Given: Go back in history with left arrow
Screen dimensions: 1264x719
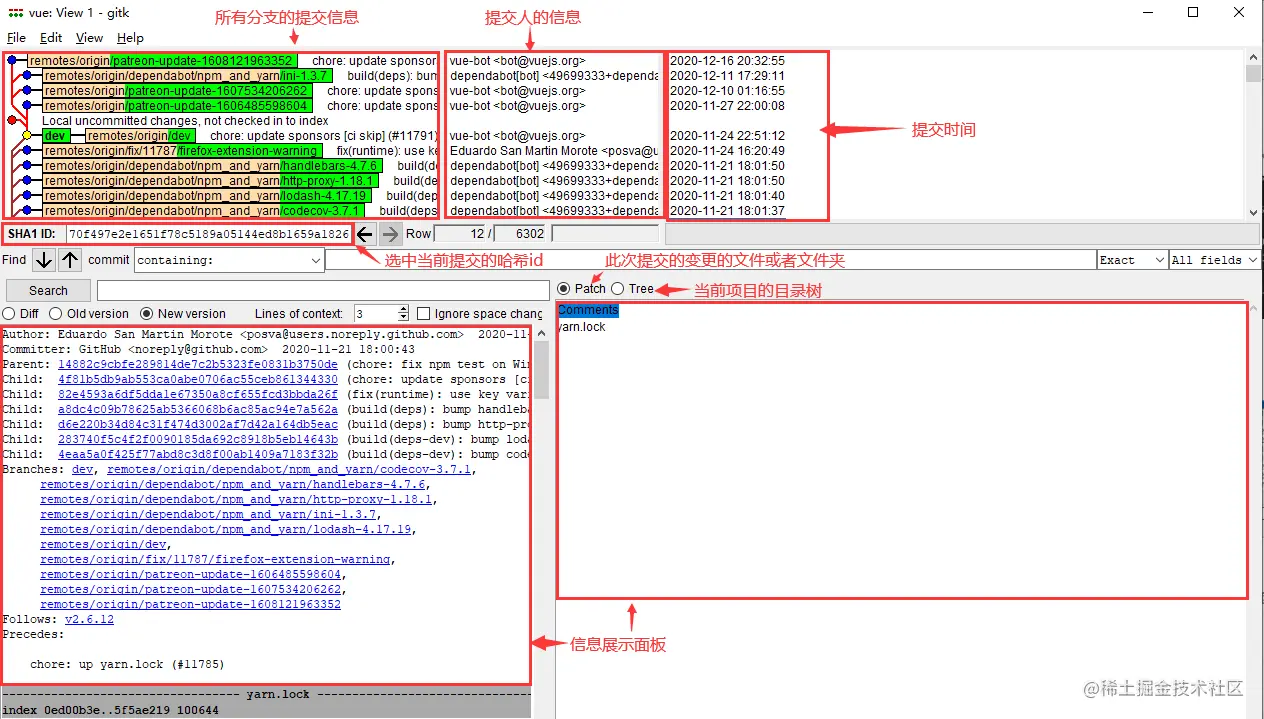Looking at the screenshot, I should 366,234.
